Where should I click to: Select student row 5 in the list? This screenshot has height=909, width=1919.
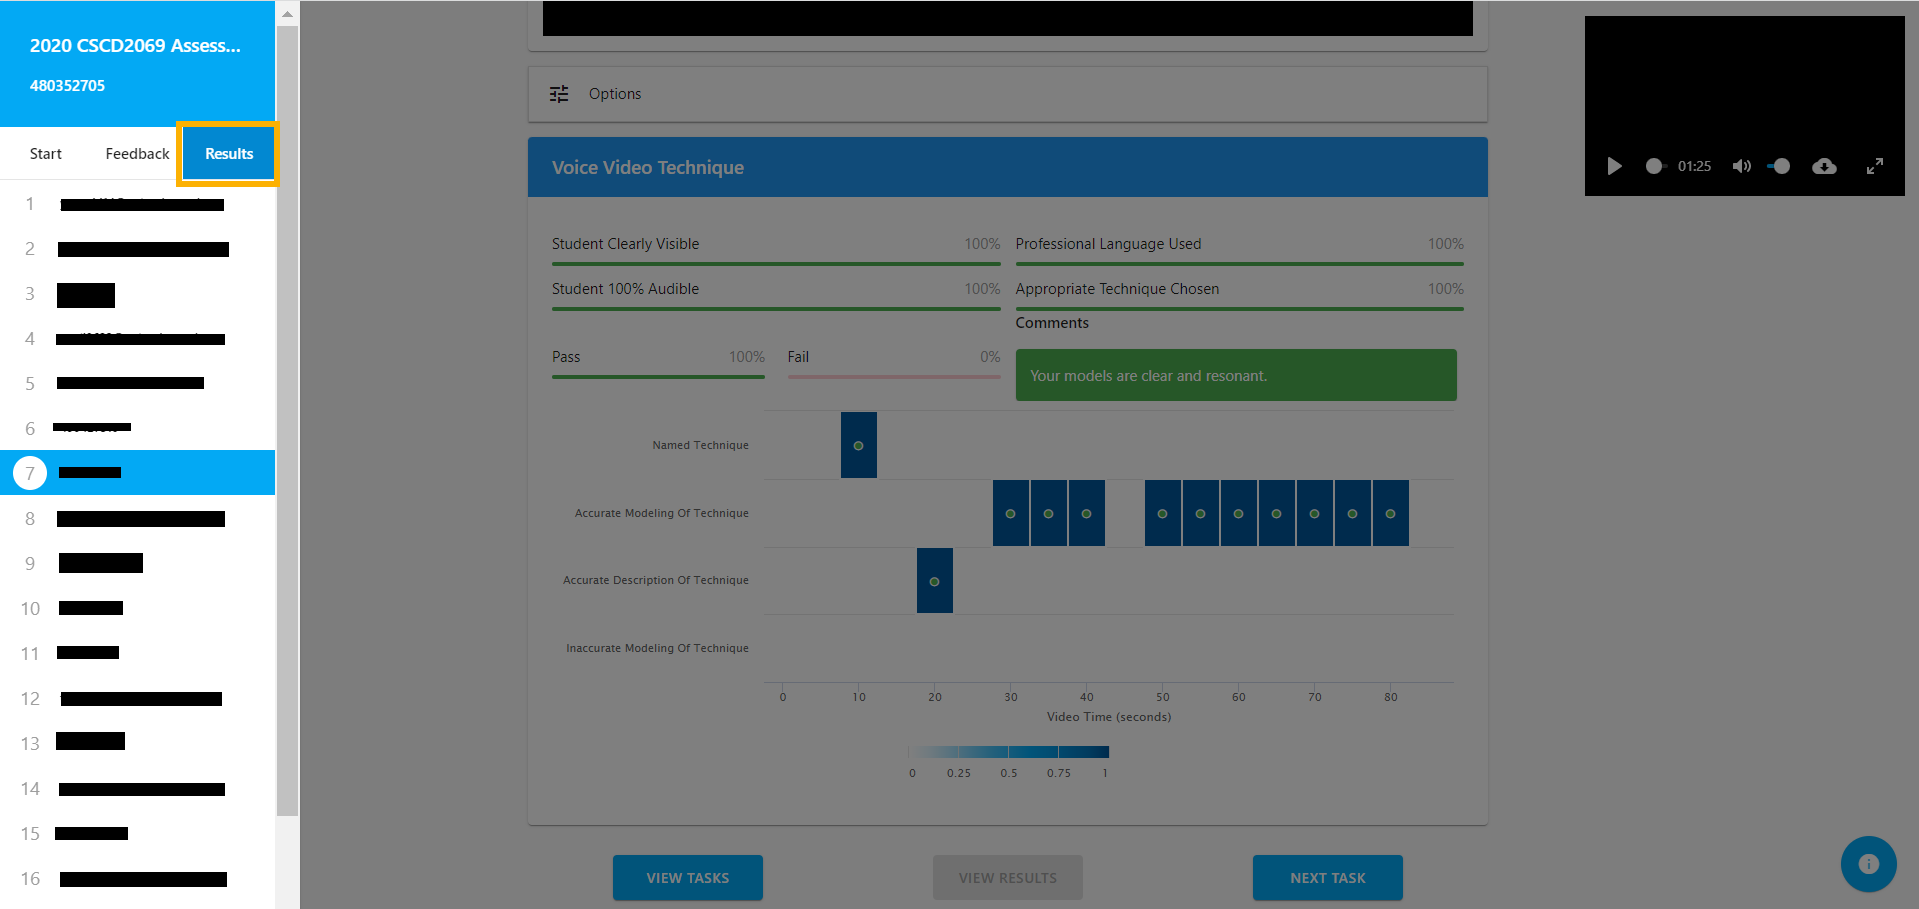click(137, 384)
